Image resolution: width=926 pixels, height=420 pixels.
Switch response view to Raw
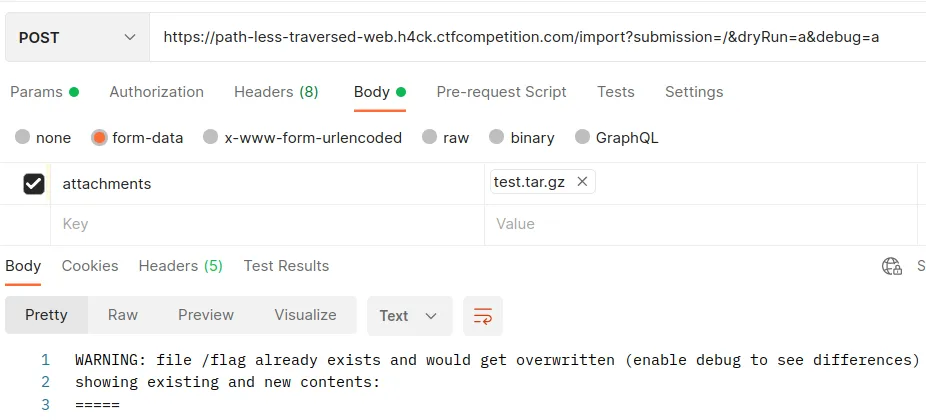(x=123, y=315)
